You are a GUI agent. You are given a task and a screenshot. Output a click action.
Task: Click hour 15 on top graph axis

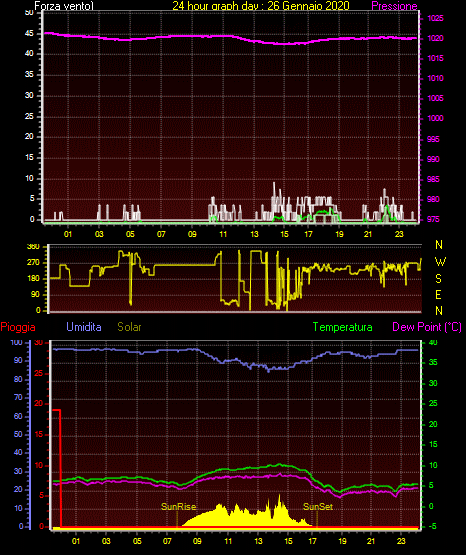tap(284, 234)
